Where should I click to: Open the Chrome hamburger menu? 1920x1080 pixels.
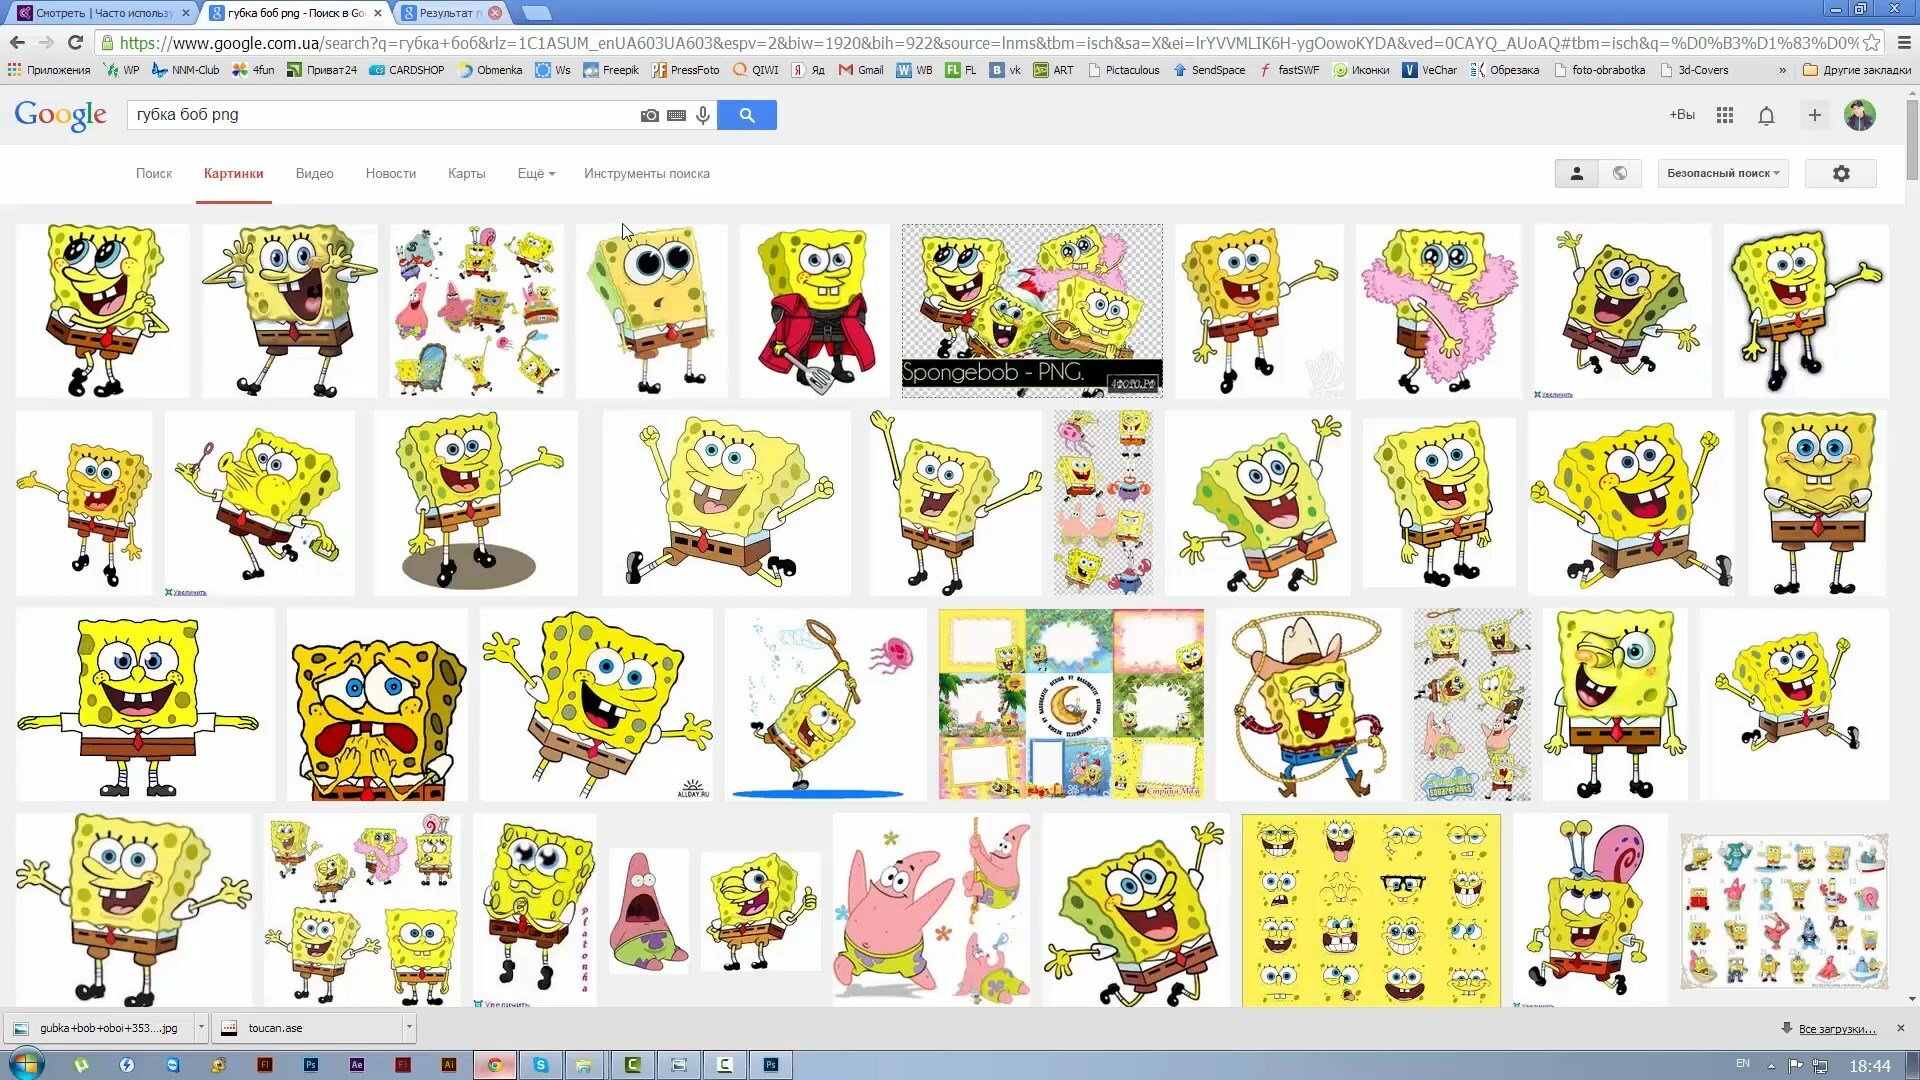click(1904, 43)
